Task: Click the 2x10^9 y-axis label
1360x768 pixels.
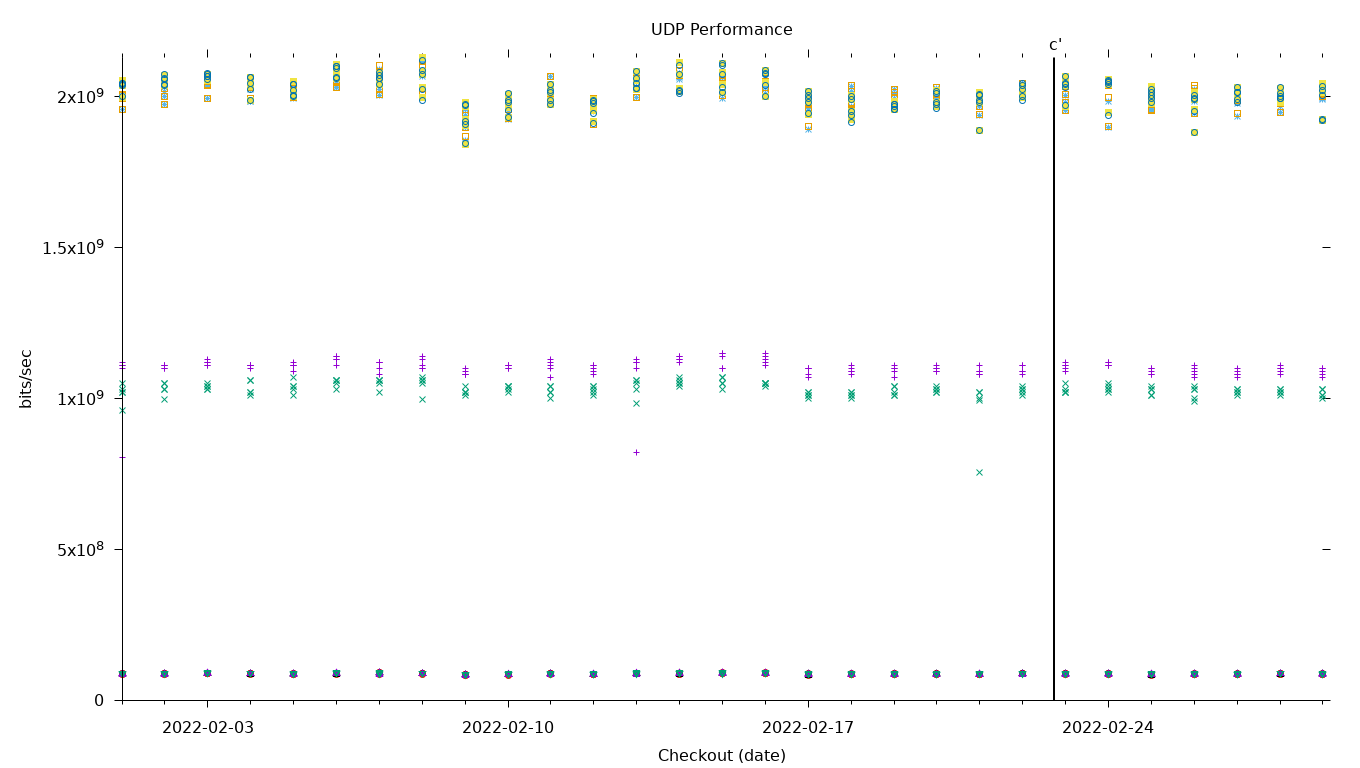Action: tap(80, 96)
